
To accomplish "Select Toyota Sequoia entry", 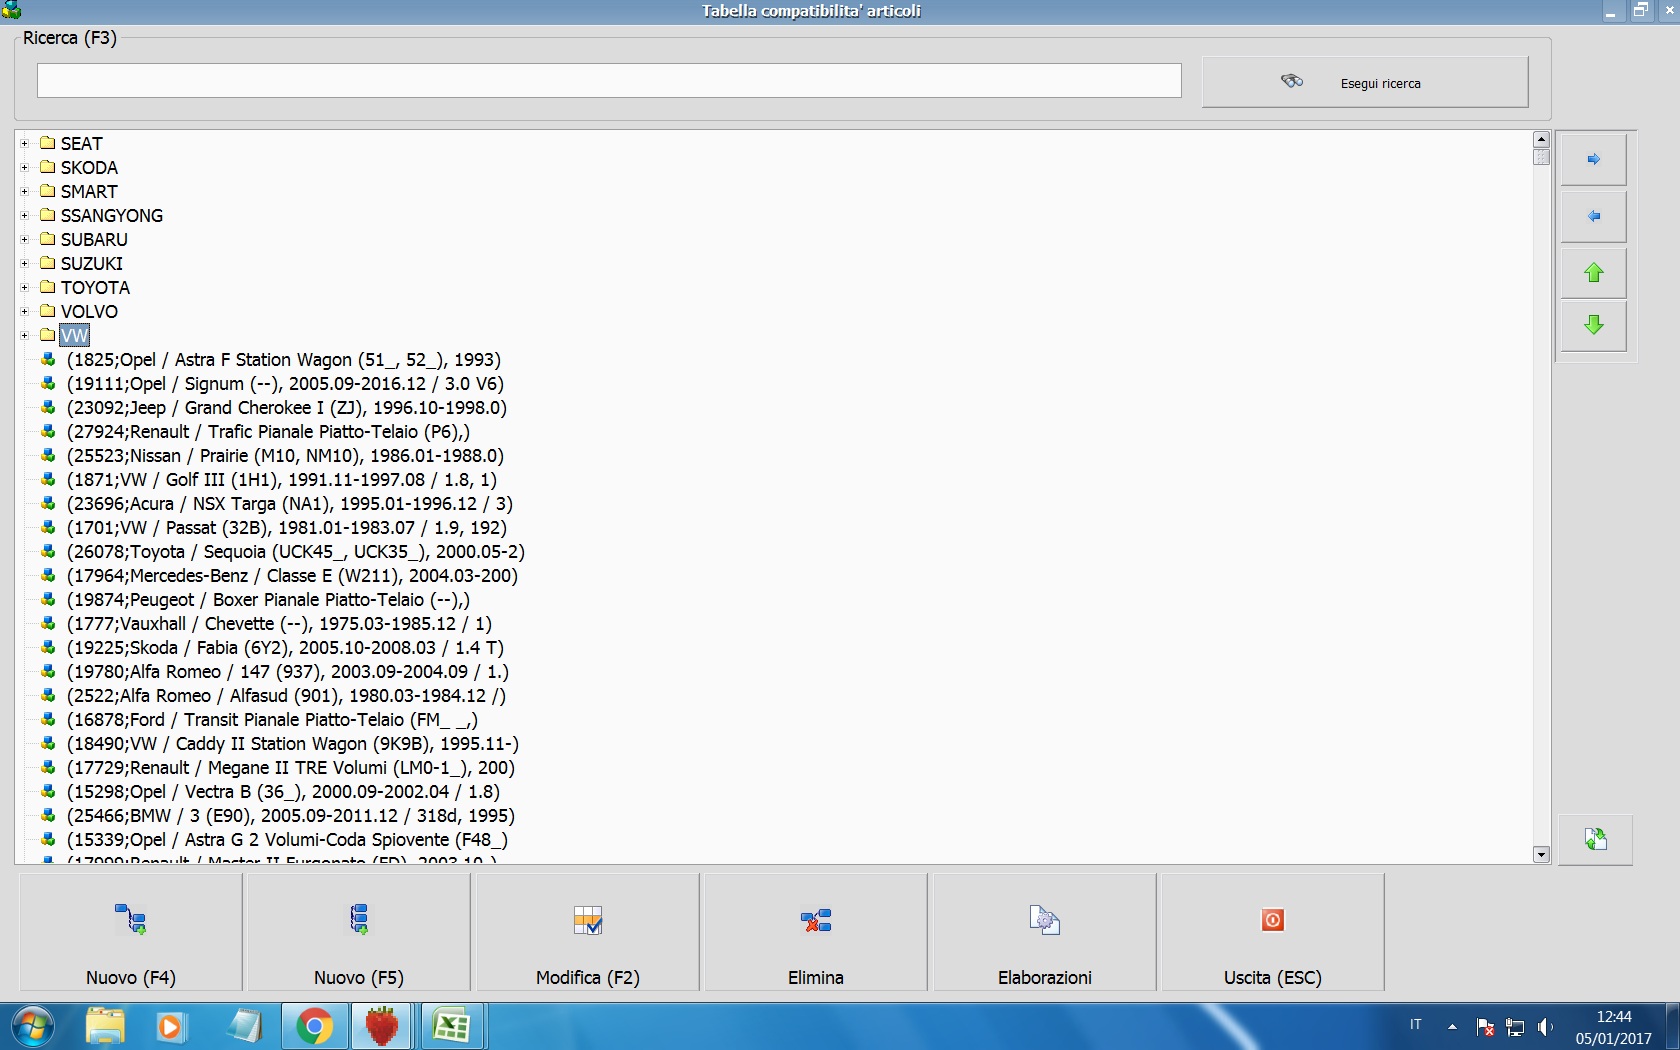I will pos(296,552).
